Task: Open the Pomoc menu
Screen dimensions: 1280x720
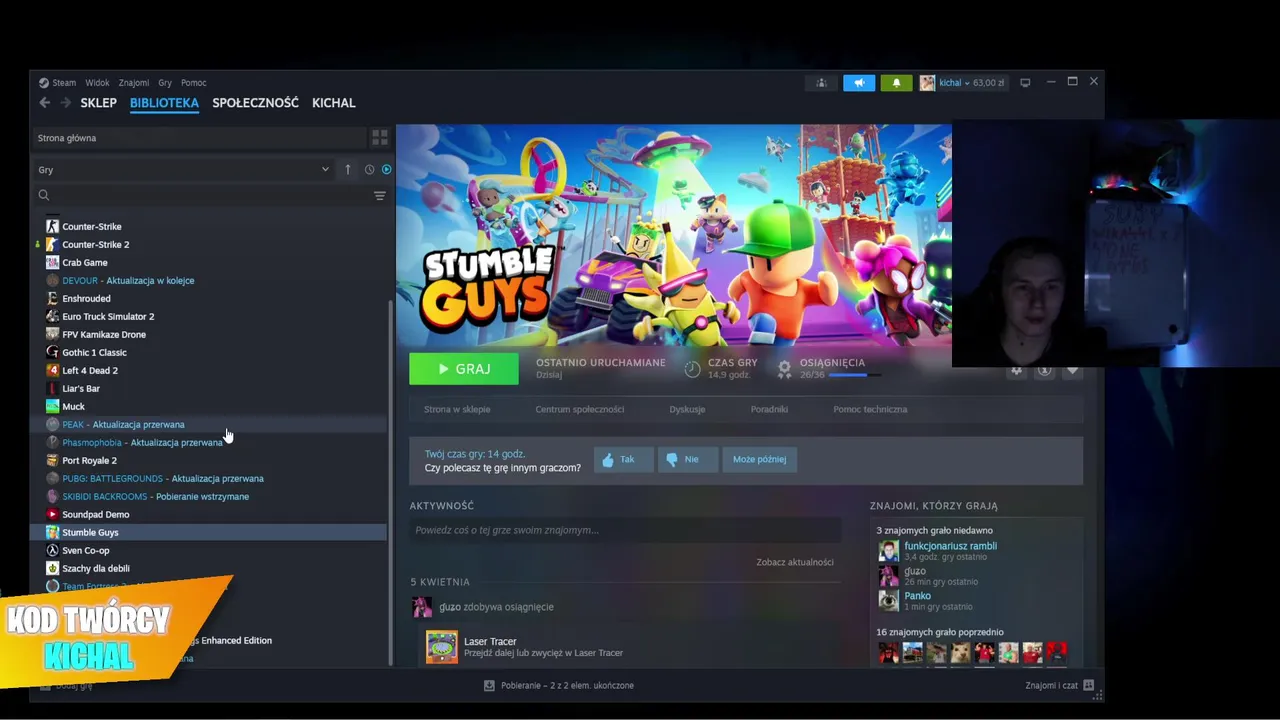Action: click(x=194, y=83)
